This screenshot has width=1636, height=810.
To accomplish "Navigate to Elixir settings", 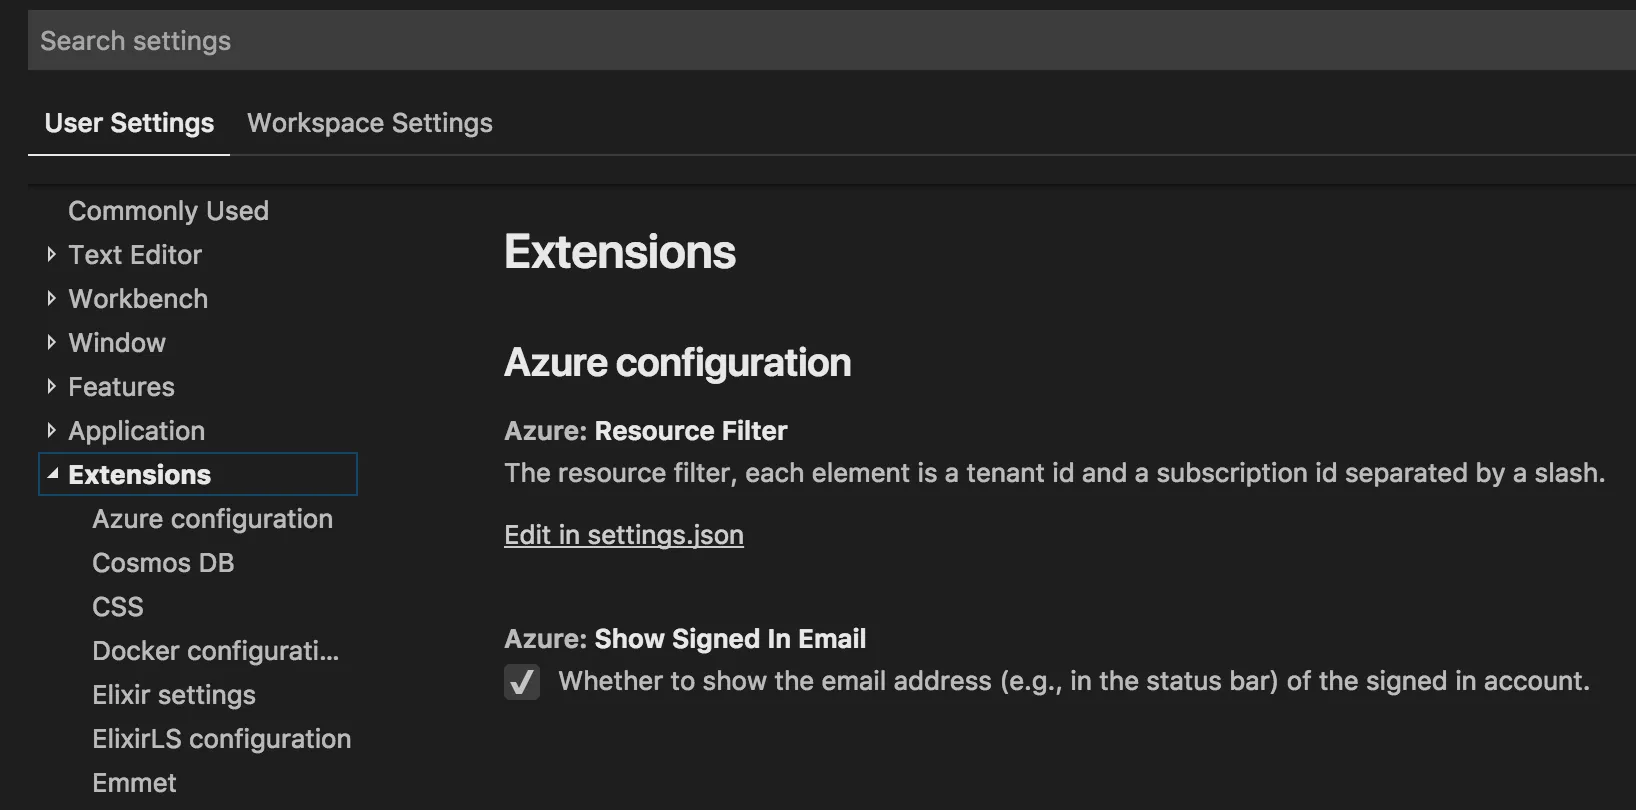I will 174,695.
